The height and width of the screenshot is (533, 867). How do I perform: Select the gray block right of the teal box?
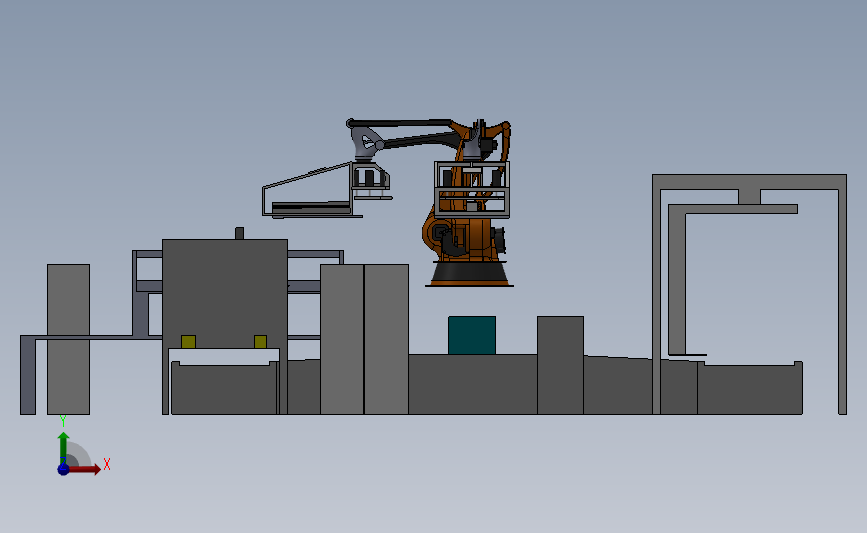pos(560,365)
